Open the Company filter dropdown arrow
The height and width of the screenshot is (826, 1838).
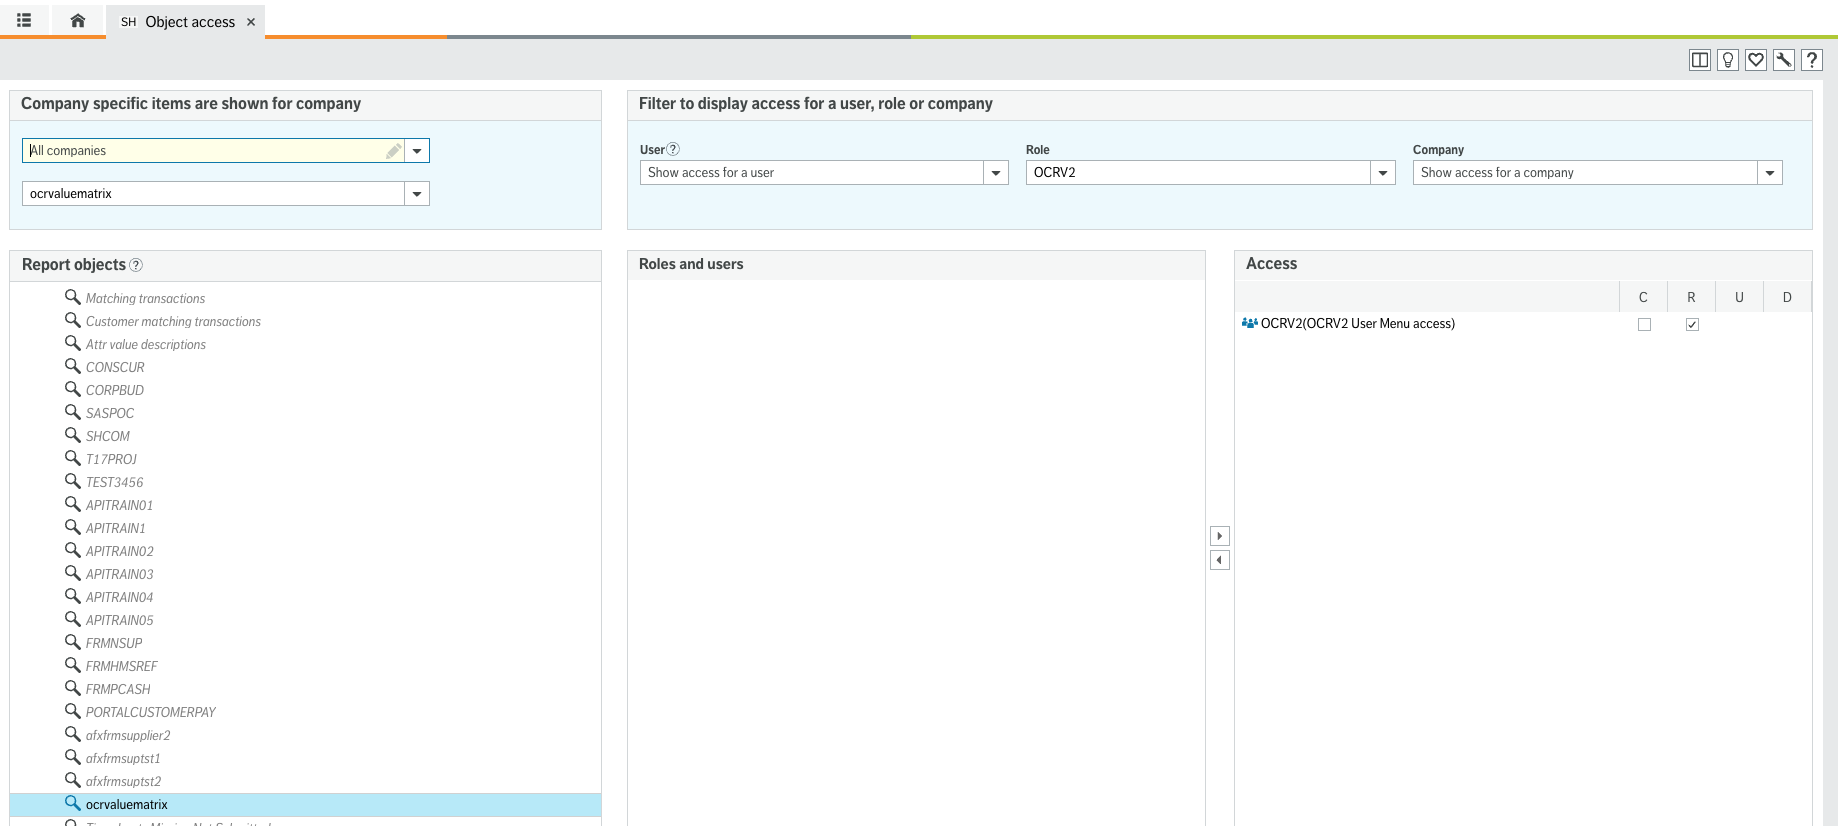(1770, 173)
